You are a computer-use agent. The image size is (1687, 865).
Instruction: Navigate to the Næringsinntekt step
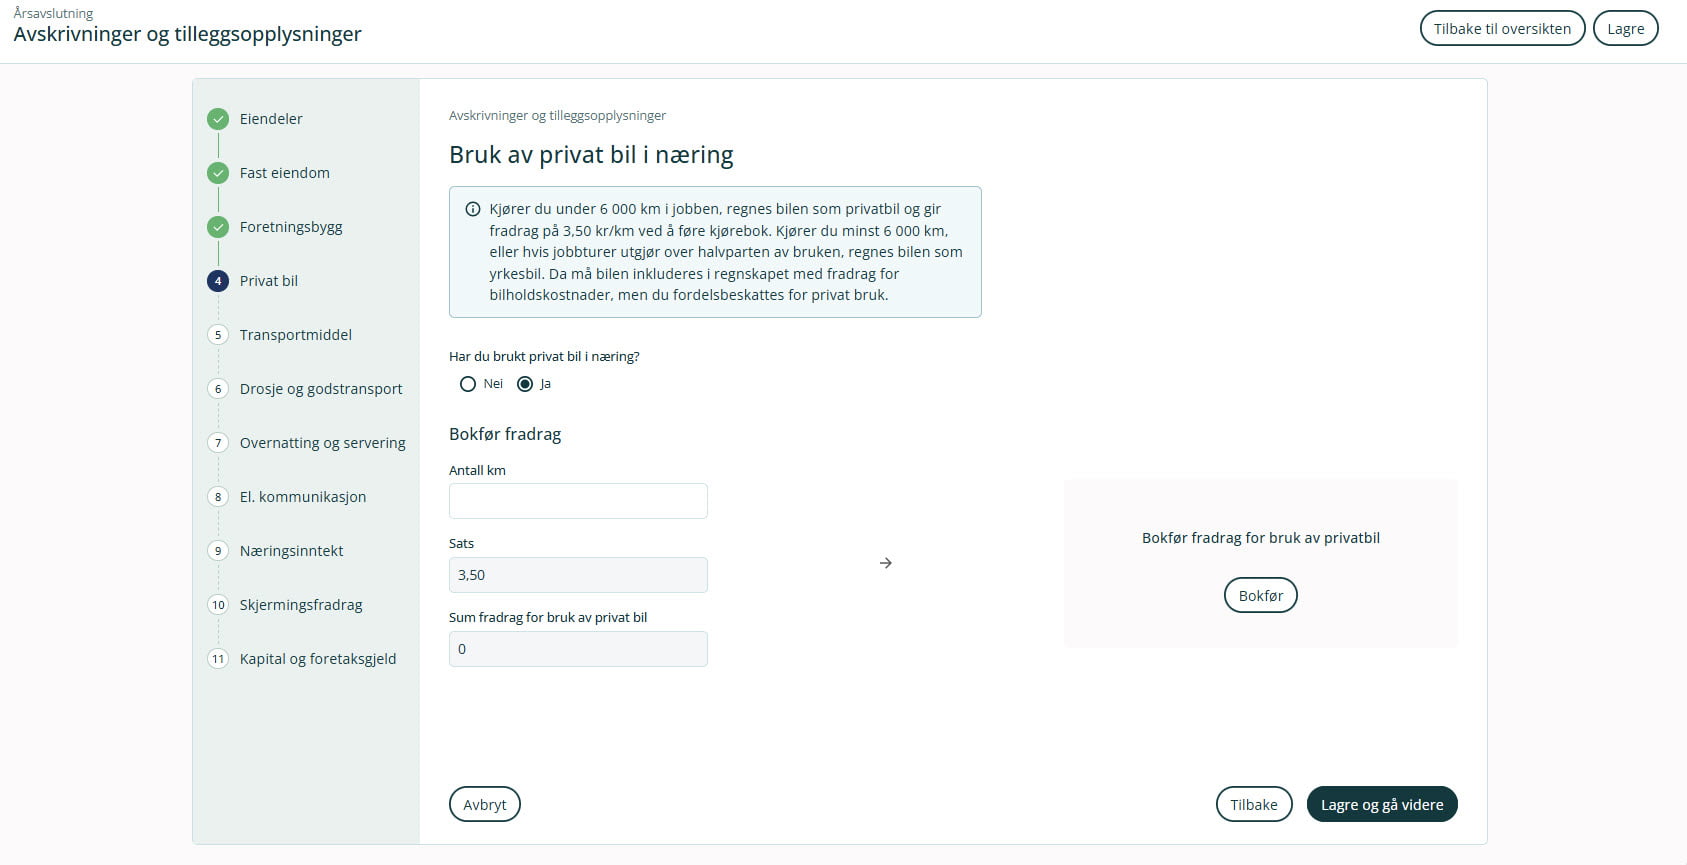291,551
